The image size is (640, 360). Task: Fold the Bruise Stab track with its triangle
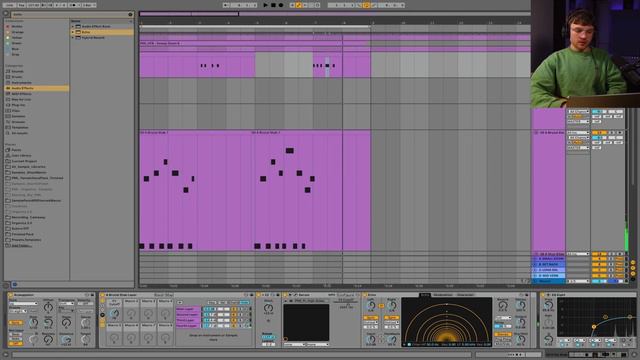[x=536, y=133]
